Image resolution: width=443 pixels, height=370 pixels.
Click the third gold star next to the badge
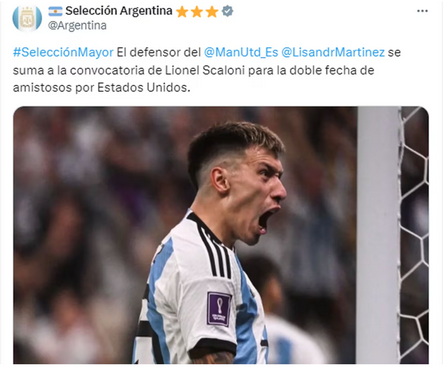(212, 12)
